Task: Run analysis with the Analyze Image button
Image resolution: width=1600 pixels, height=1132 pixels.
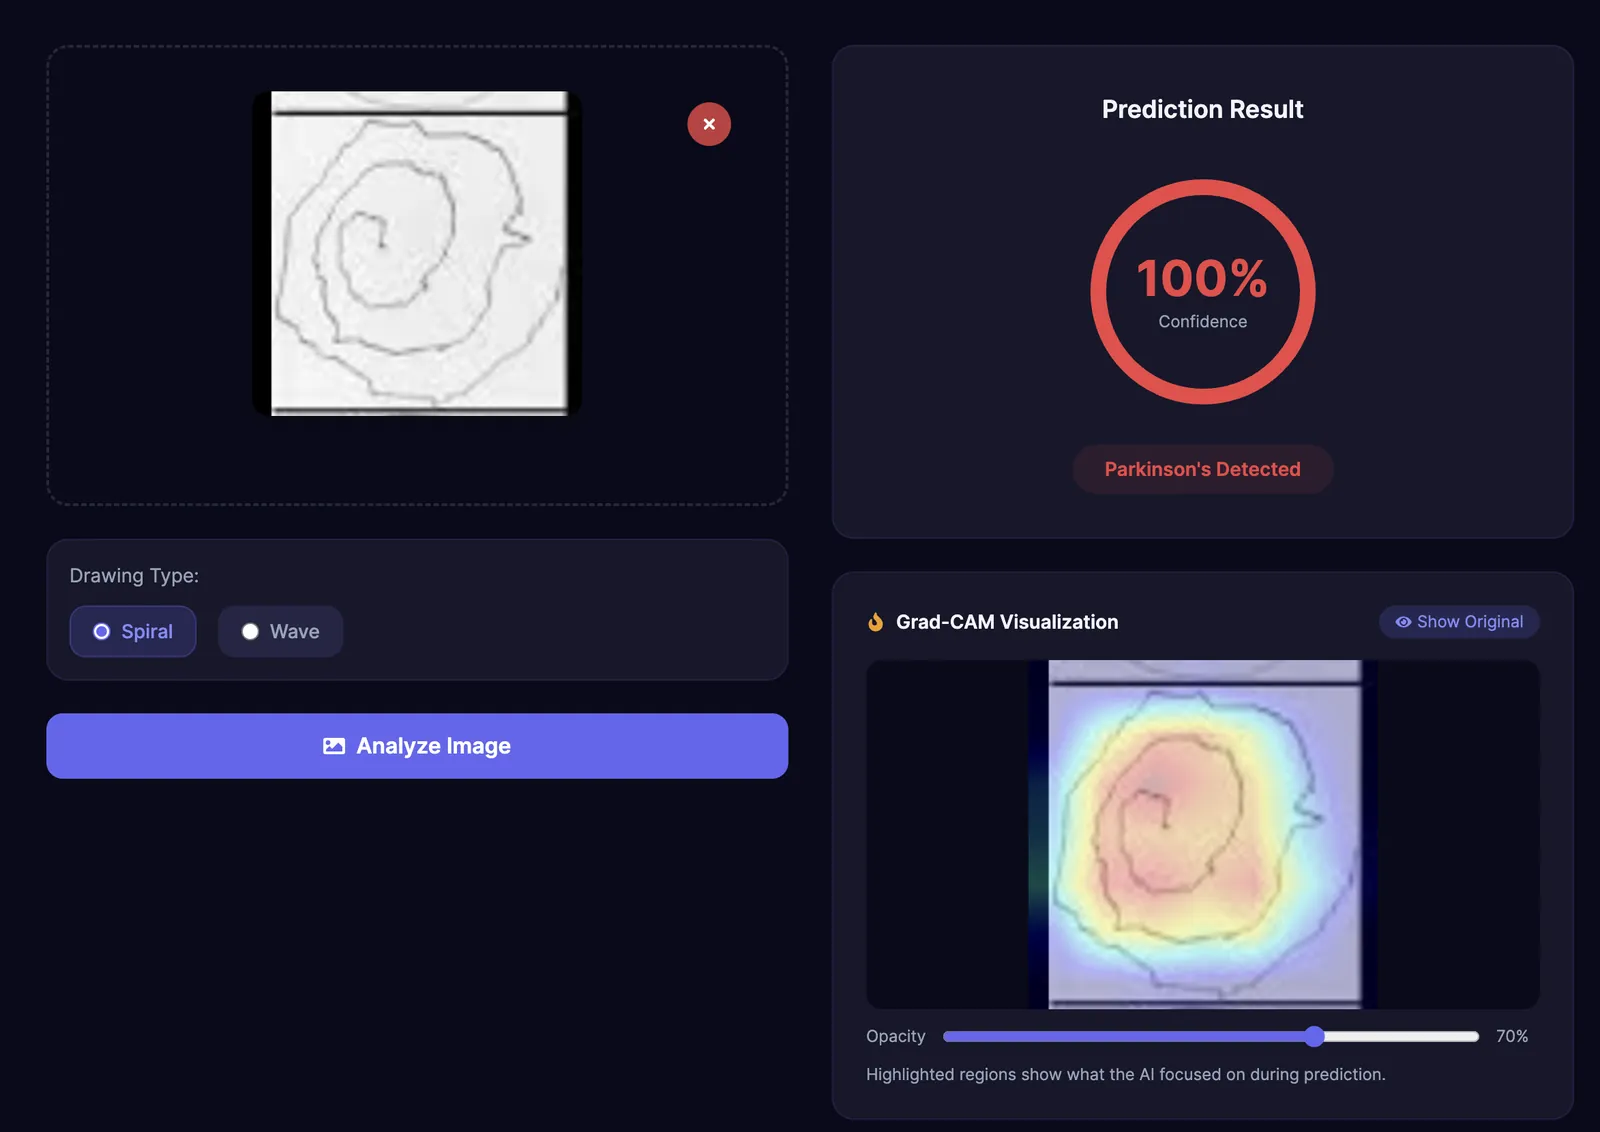Action: click(x=417, y=746)
